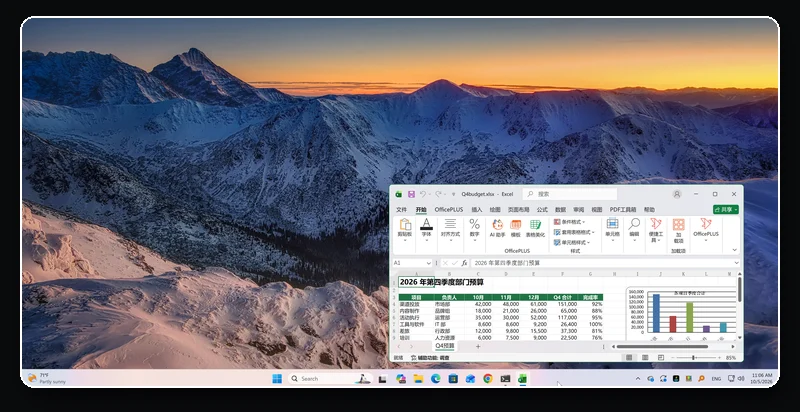Open File Explorer from the taskbar

coord(418,378)
